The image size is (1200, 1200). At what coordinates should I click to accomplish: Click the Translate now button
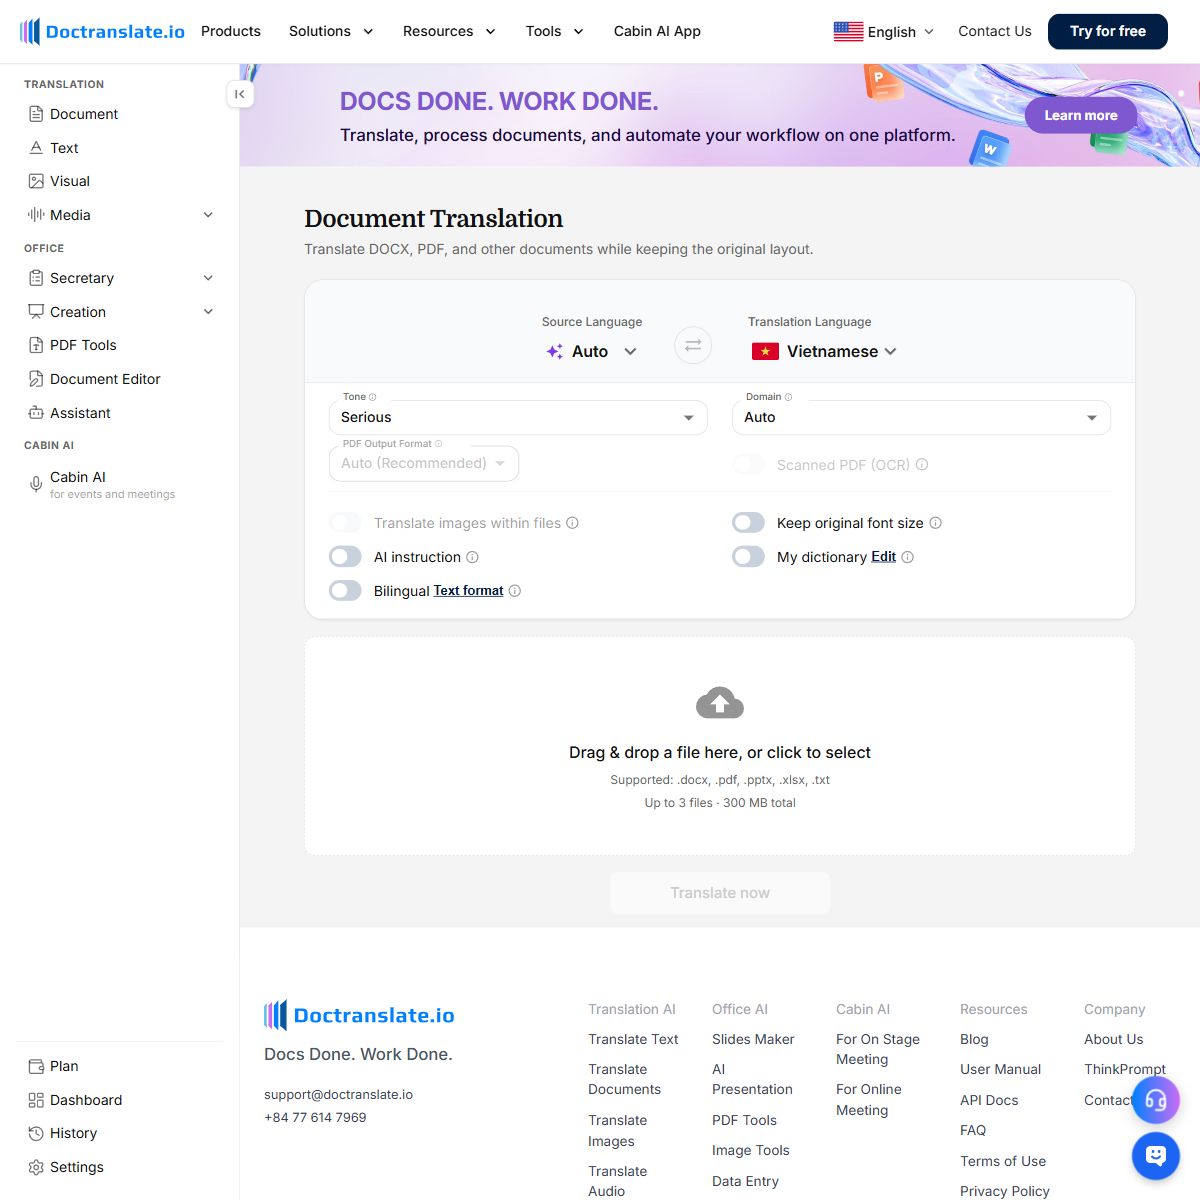[720, 893]
